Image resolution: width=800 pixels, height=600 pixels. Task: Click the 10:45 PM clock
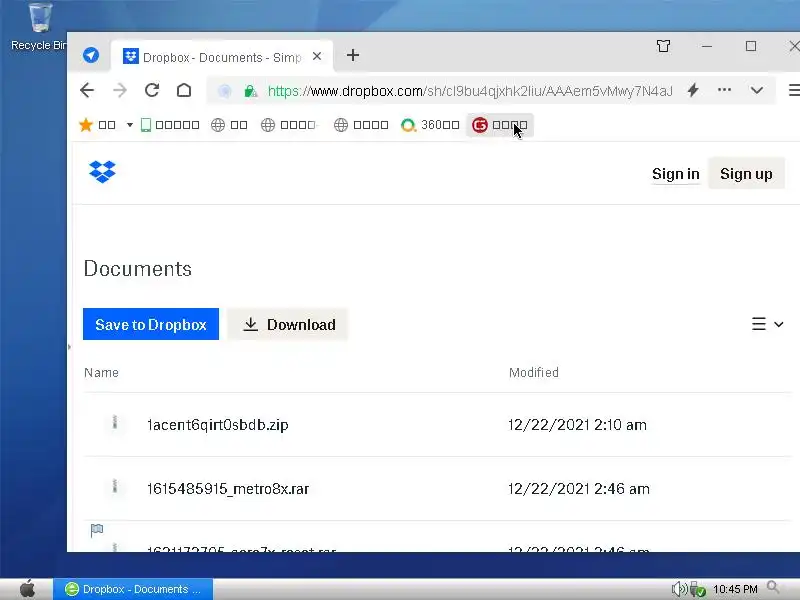click(735, 590)
